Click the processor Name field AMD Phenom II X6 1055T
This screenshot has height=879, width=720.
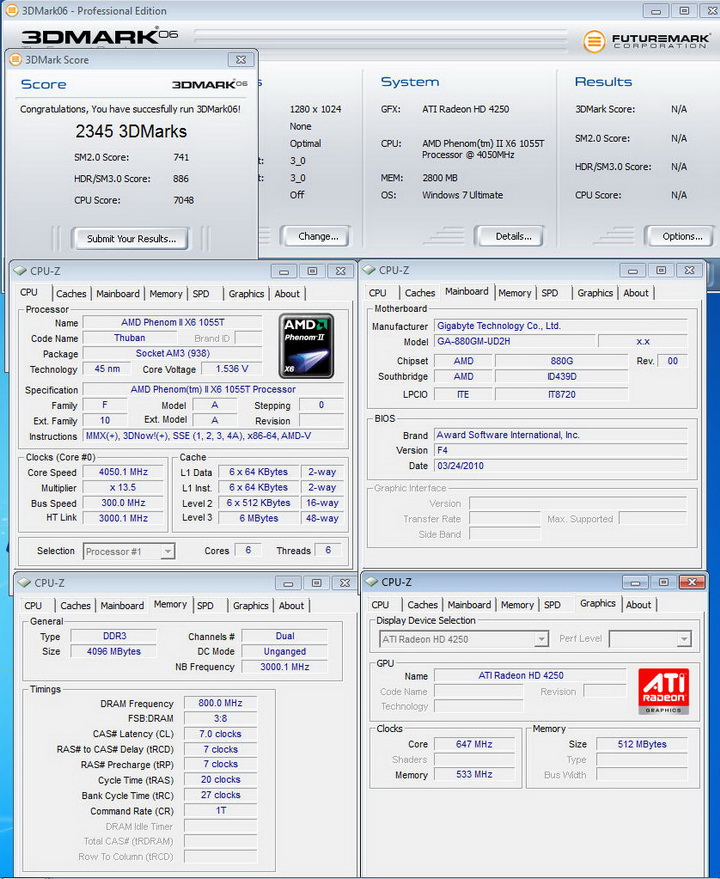pyautogui.click(x=173, y=322)
